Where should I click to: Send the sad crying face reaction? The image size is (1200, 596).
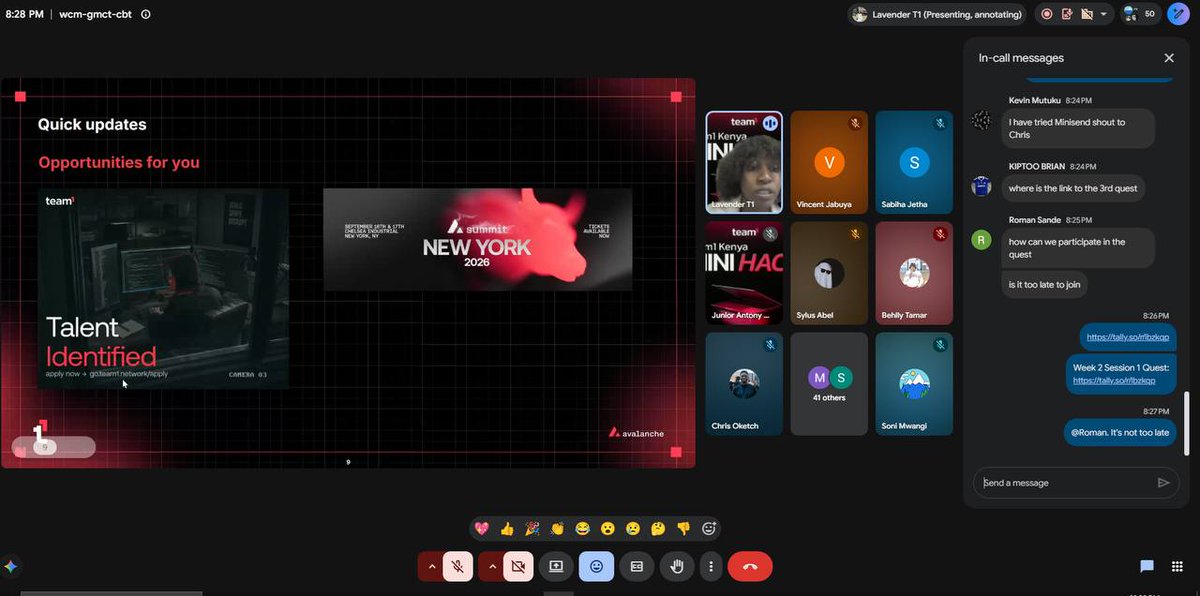point(633,528)
